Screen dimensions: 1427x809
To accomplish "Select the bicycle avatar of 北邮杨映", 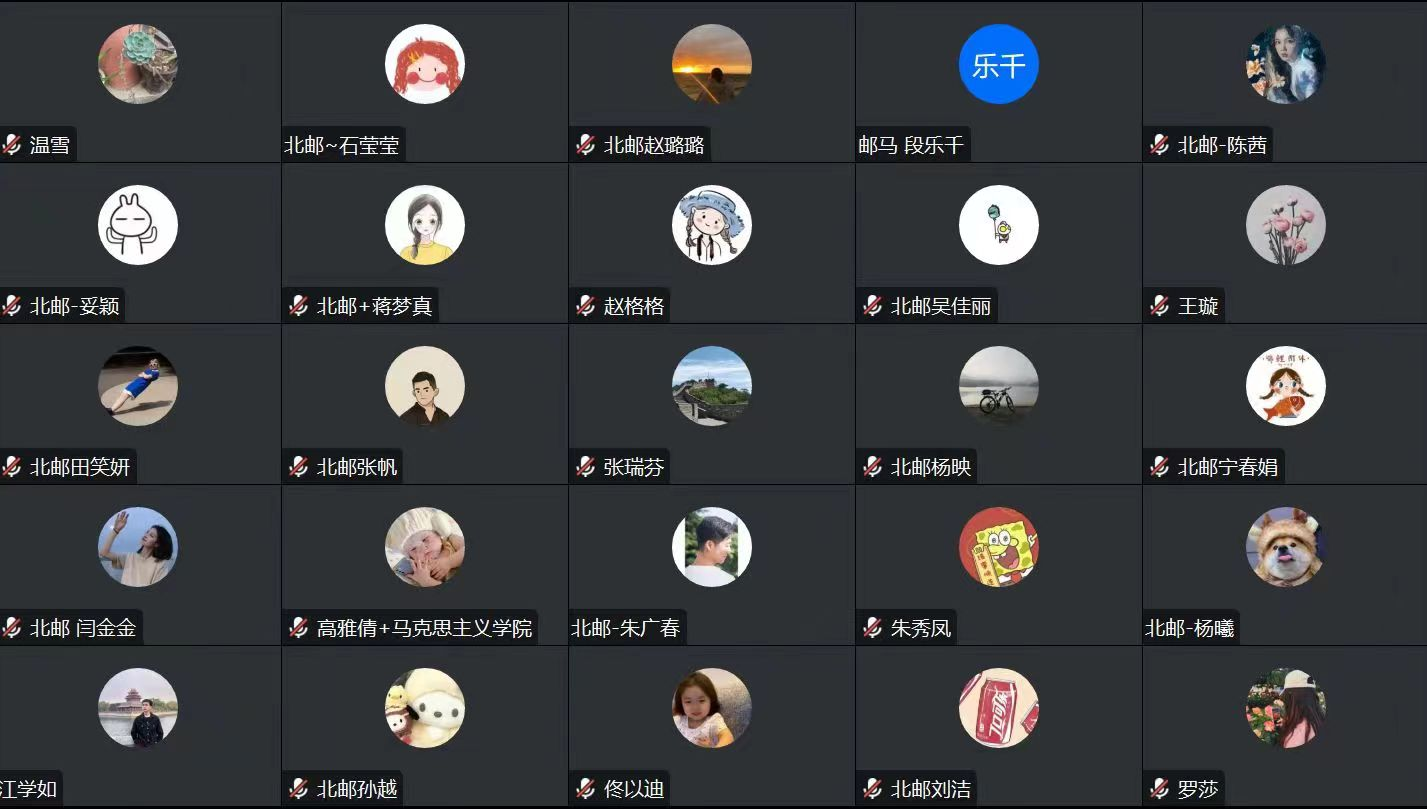I will [x=999, y=386].
